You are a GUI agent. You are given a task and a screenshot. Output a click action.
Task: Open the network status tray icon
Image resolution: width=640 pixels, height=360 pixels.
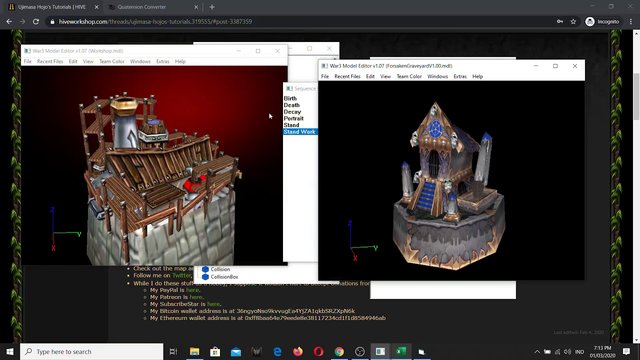[x=558, y=351]
